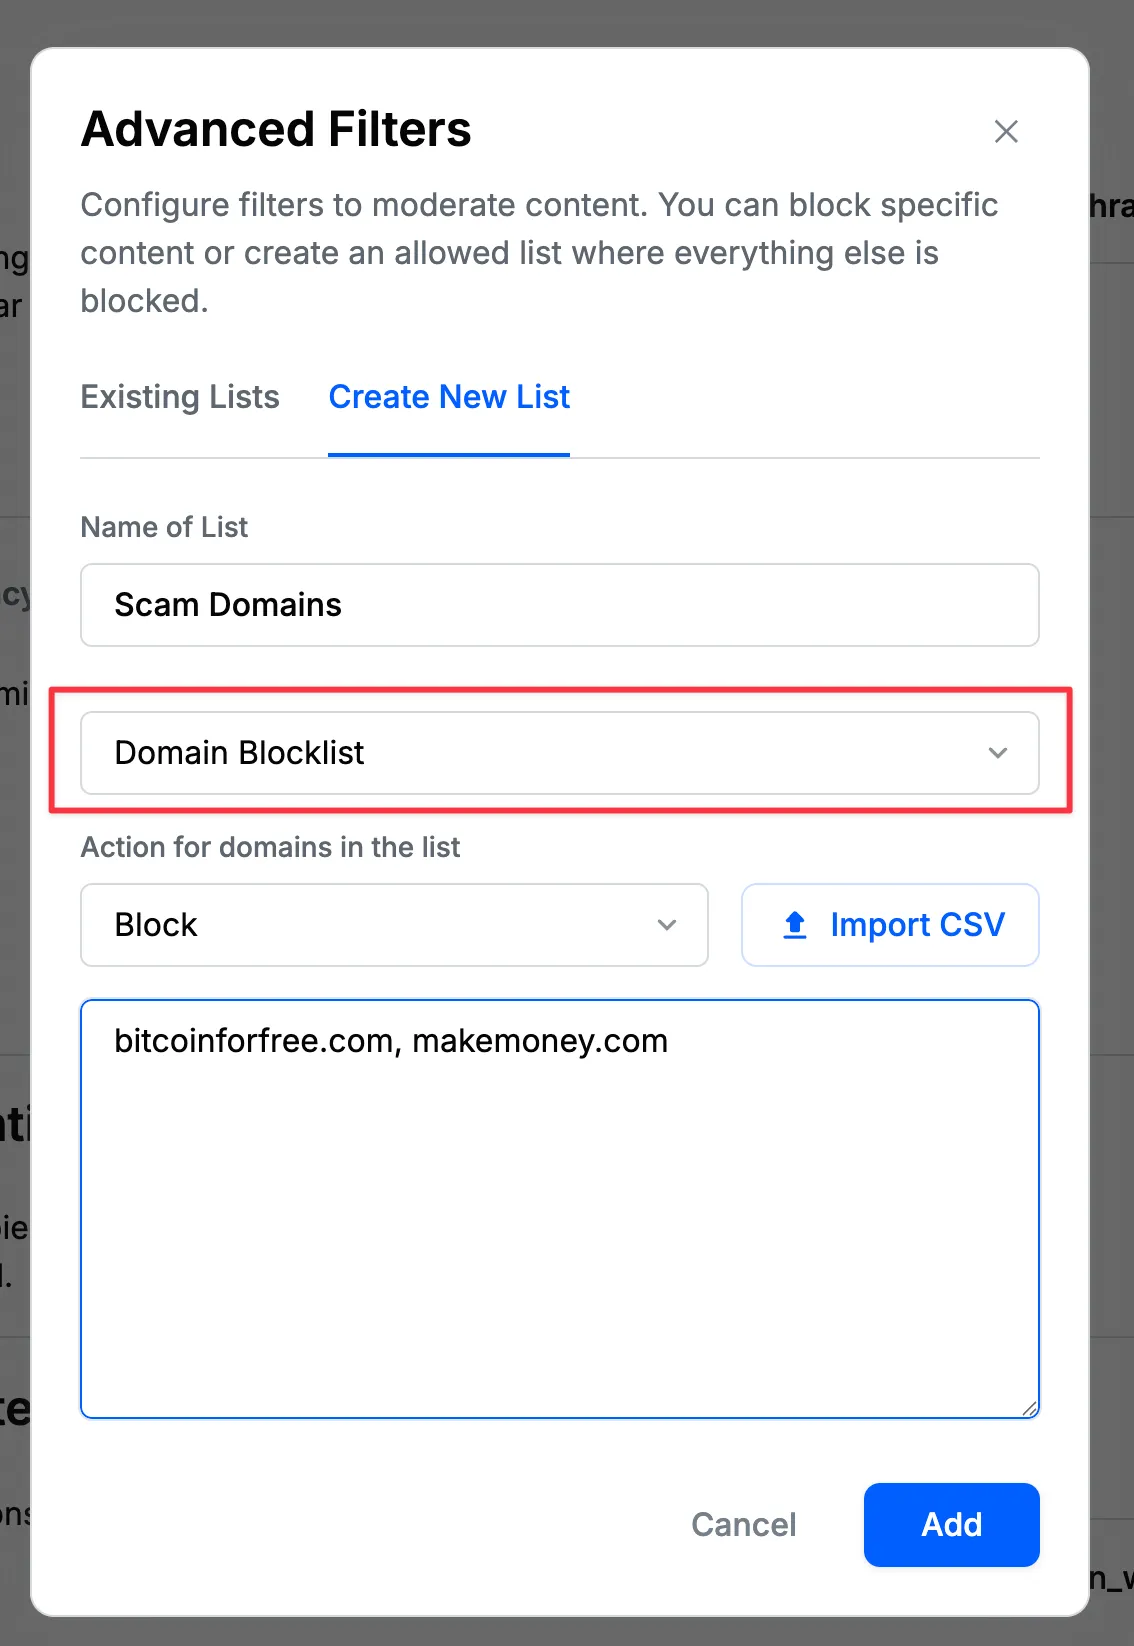This screenshot has width=1134, height=1646.
Task: Click the Add button to save the list
Action: pyautogui.click(x=950, y=1525)
